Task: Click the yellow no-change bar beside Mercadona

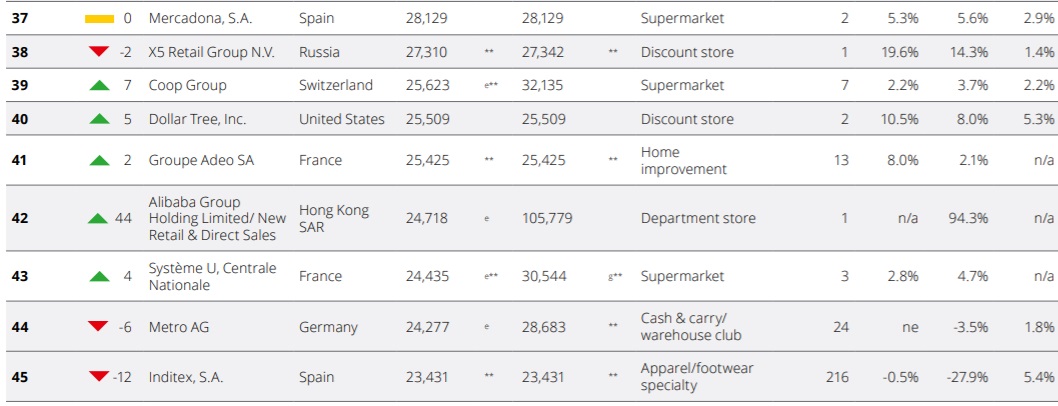Action: (x=99, y=19)
